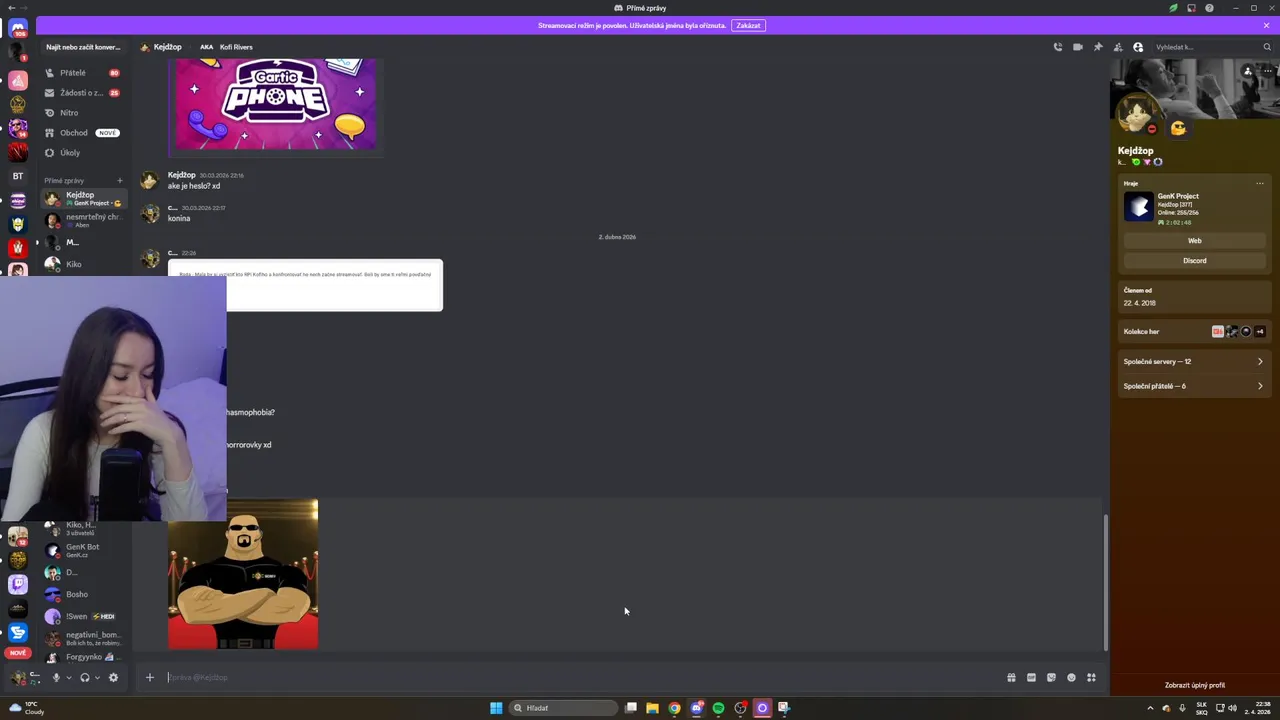Toggle headphones deafen
Viewport: 1280px width, 720px height.
point(85,677)
